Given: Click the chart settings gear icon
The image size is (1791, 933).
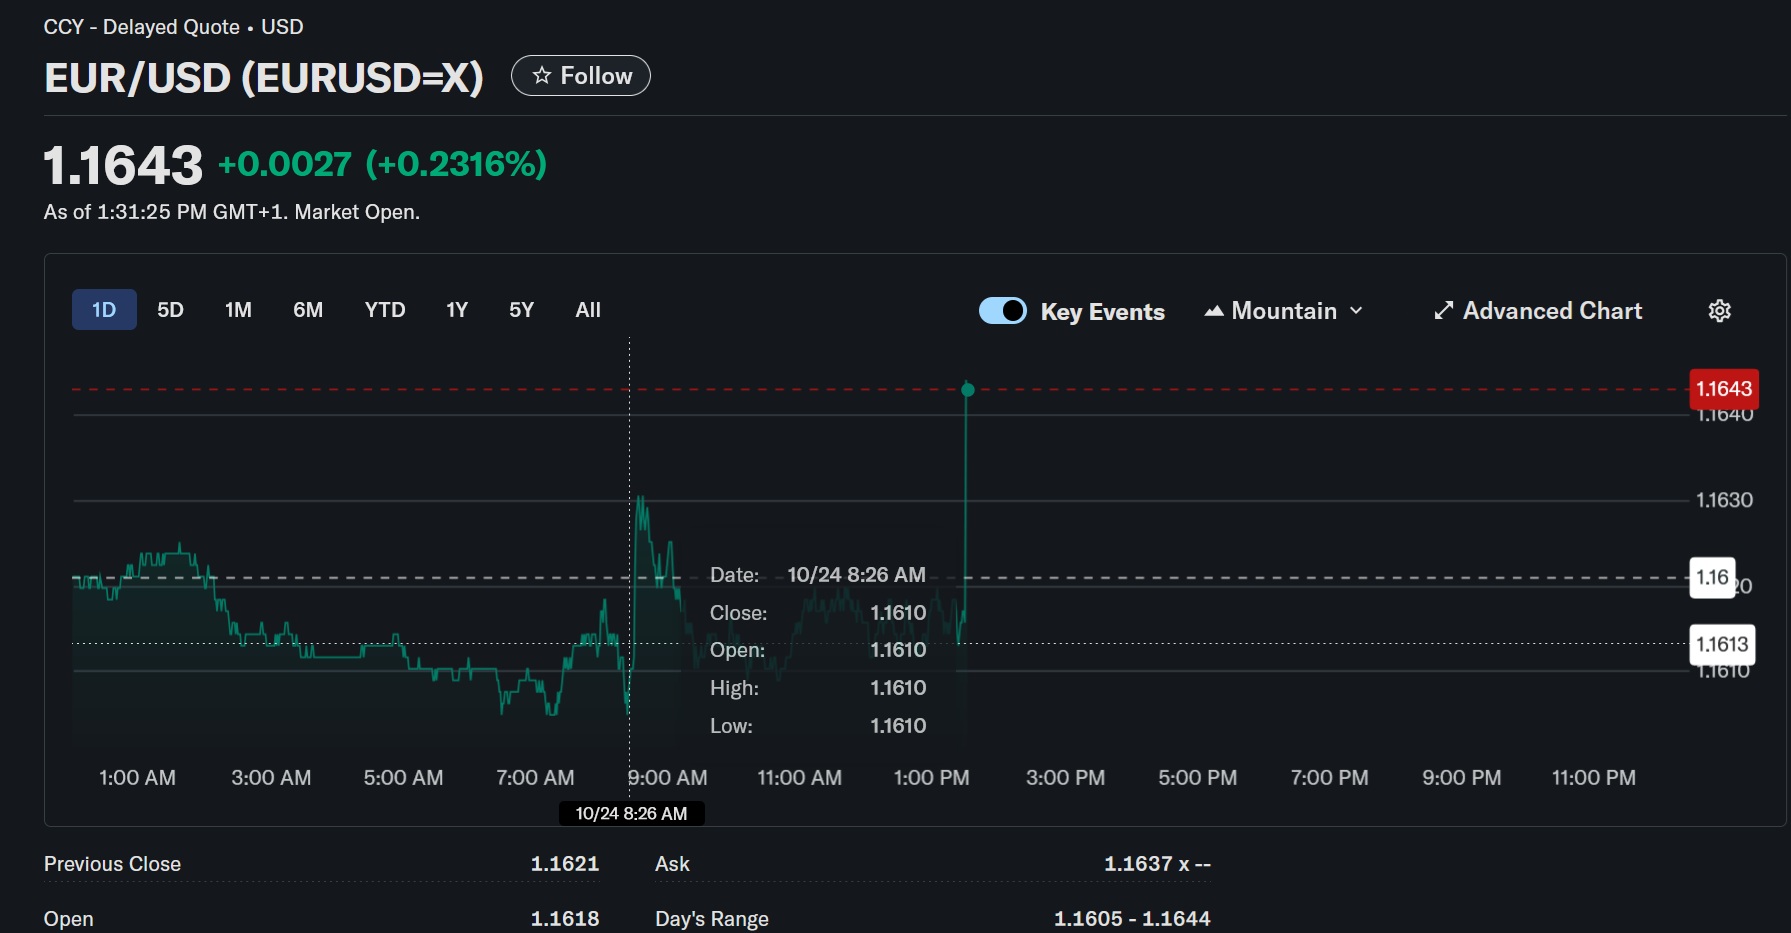Looking at the screenshot, I should (x=1719, y=311).
